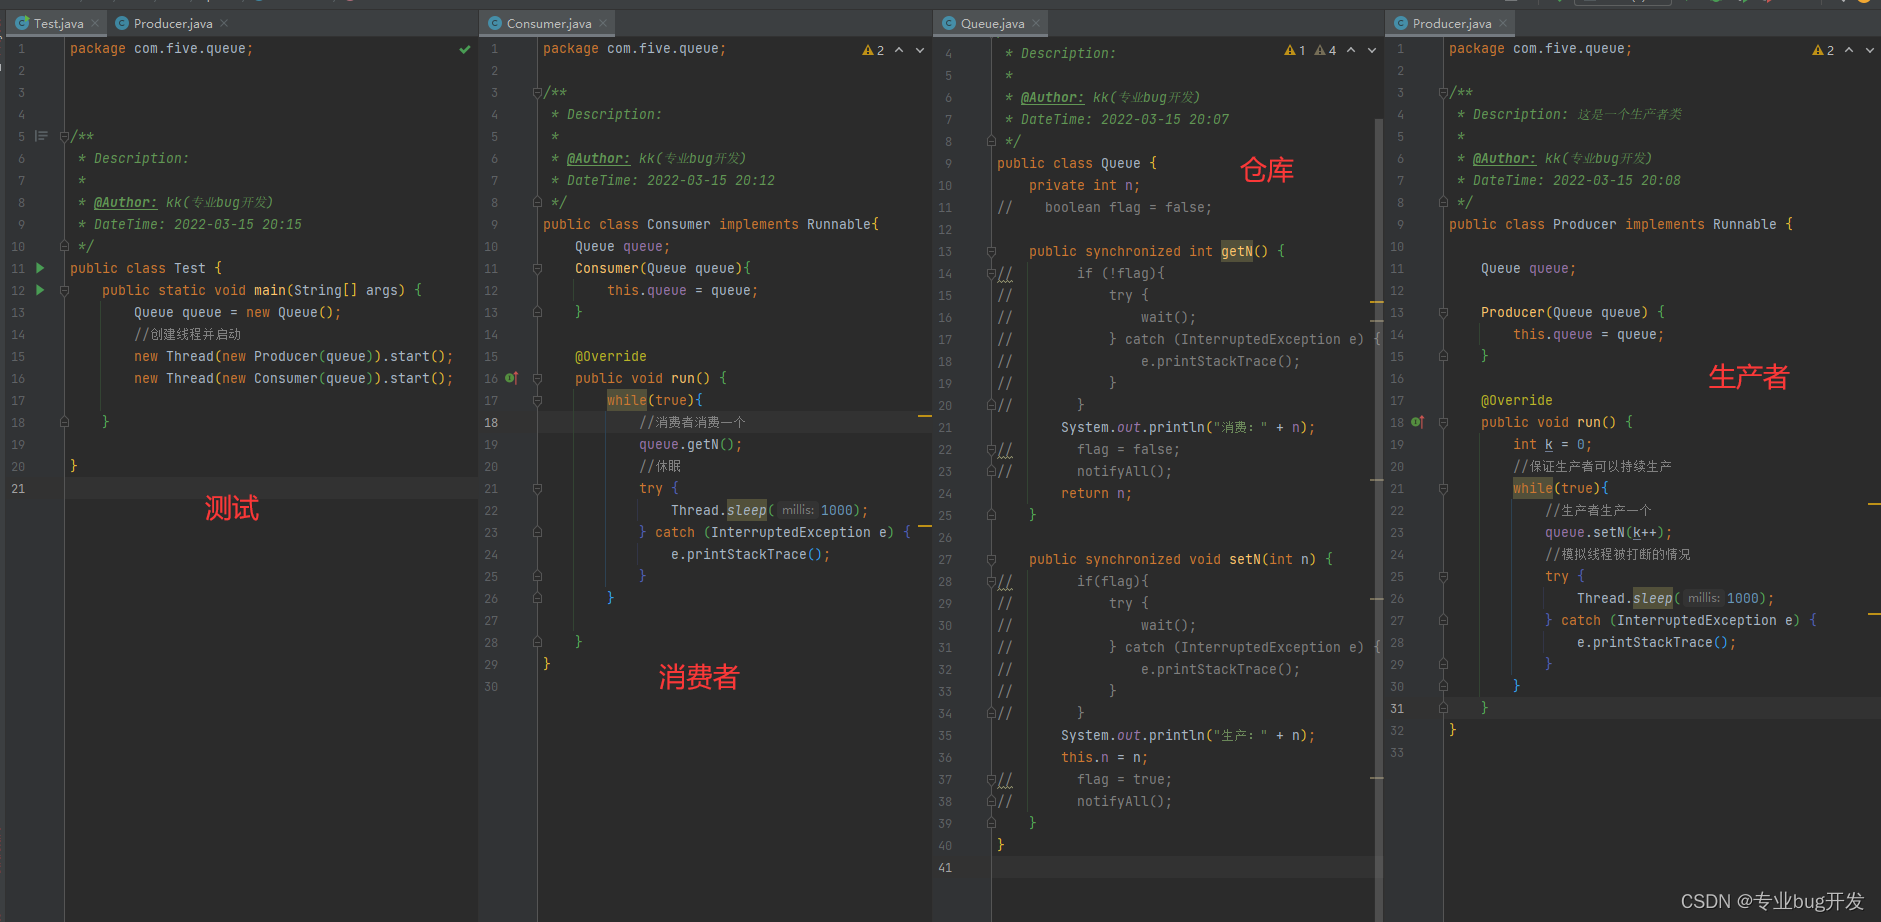The height and width of the screenshot is (922, 1881).
Task: Collapse the Consumer constructor block
Action: pos(537,268)
